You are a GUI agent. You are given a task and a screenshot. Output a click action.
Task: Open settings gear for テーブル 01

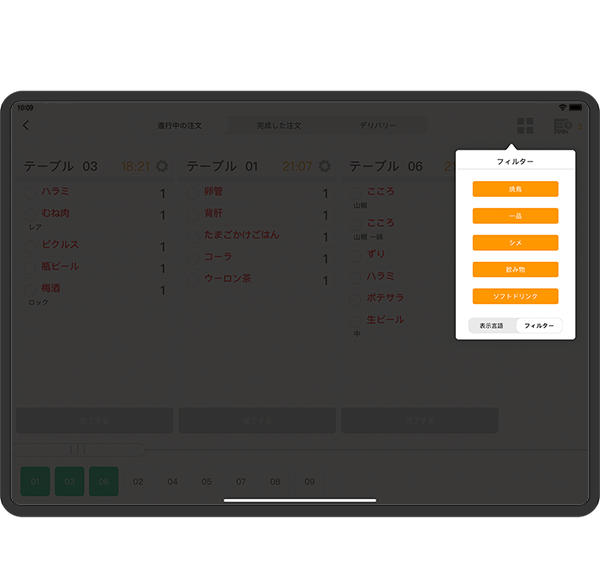[x=324, y=166]
